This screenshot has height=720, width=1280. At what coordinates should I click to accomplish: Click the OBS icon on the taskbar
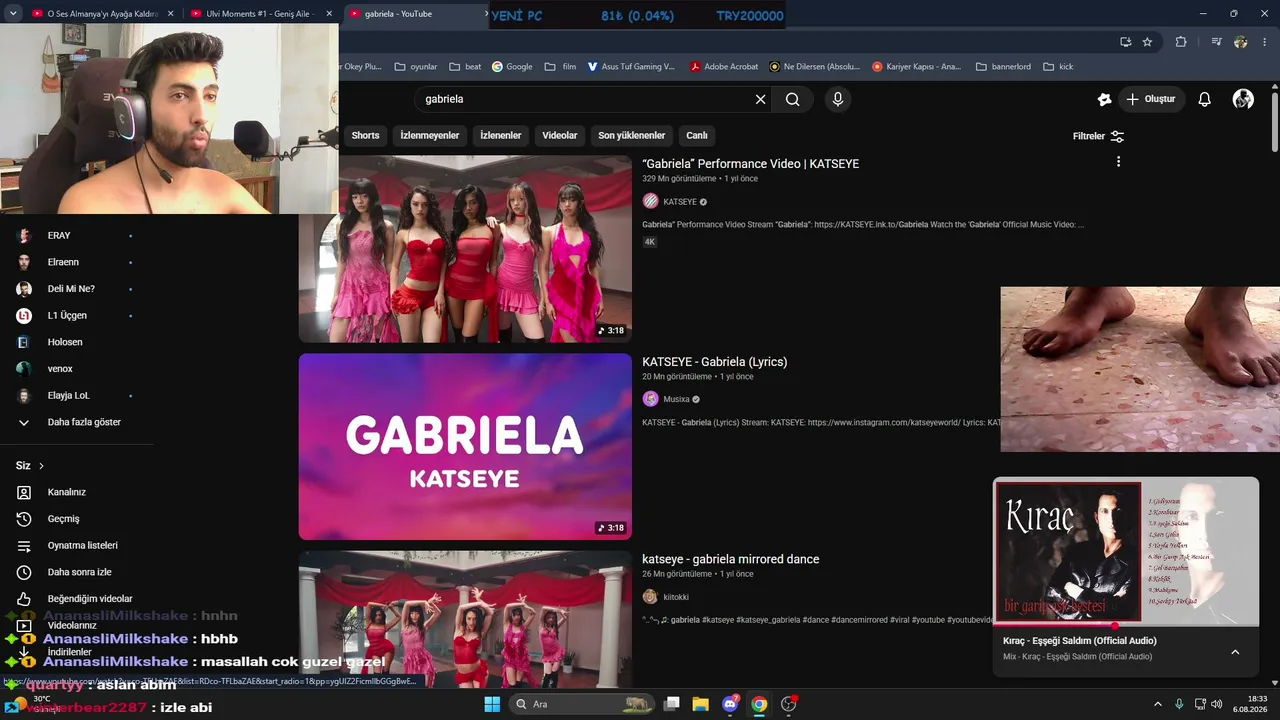(x=789, y=704)
